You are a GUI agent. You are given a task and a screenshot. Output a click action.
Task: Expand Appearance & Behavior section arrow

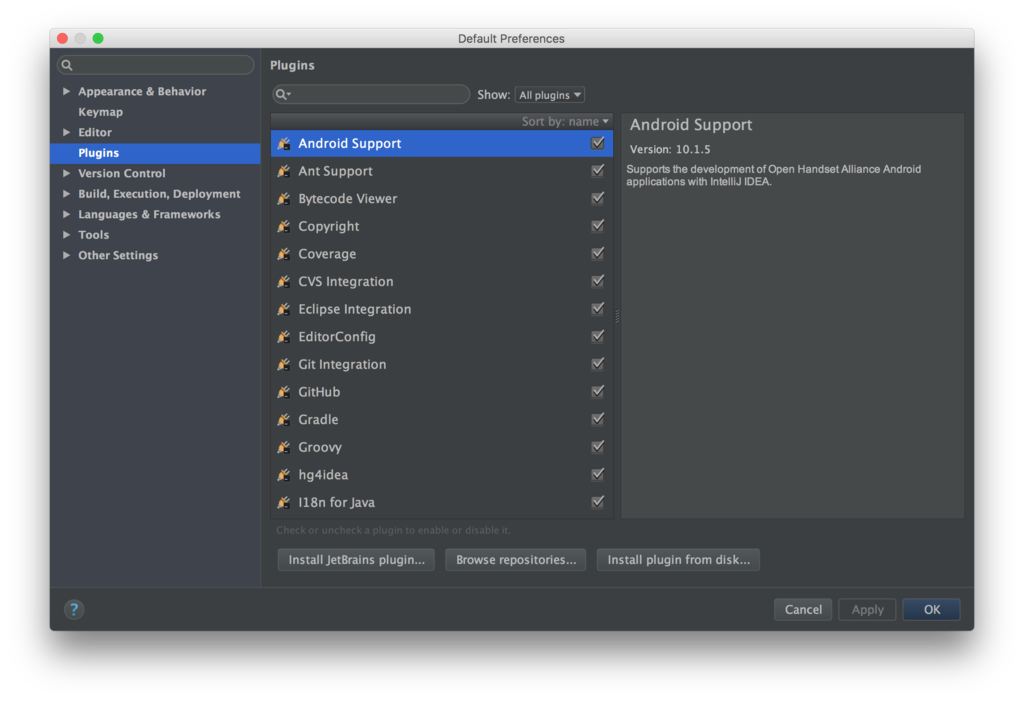point(67,91)
